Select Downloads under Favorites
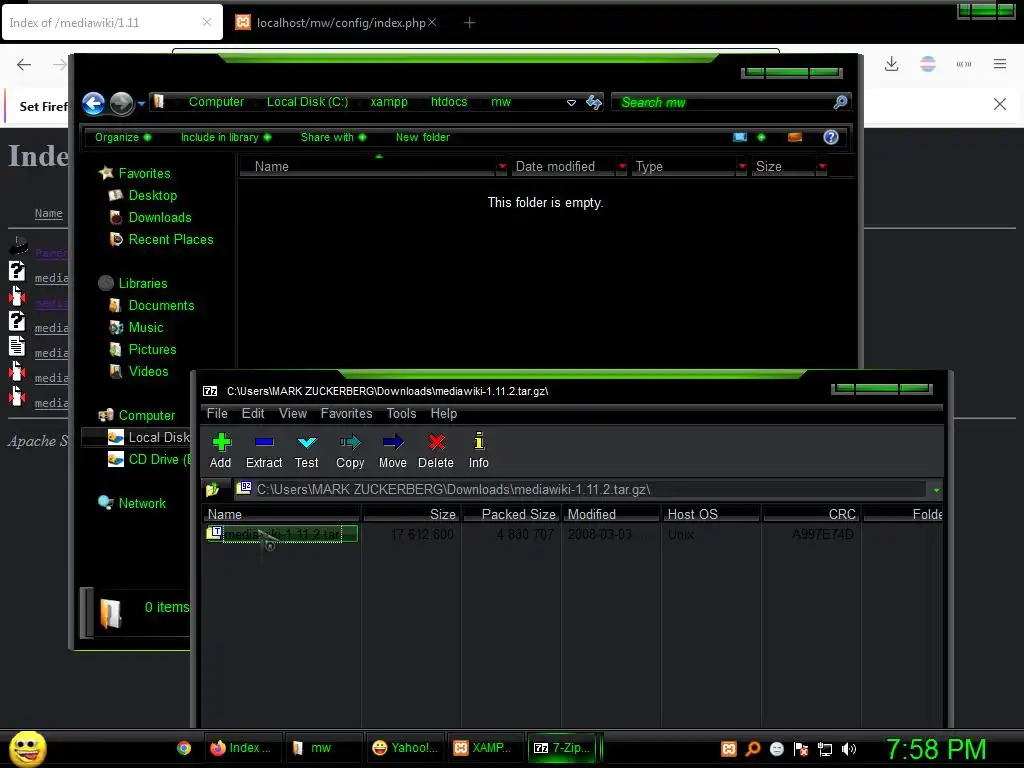 point(159,217)
